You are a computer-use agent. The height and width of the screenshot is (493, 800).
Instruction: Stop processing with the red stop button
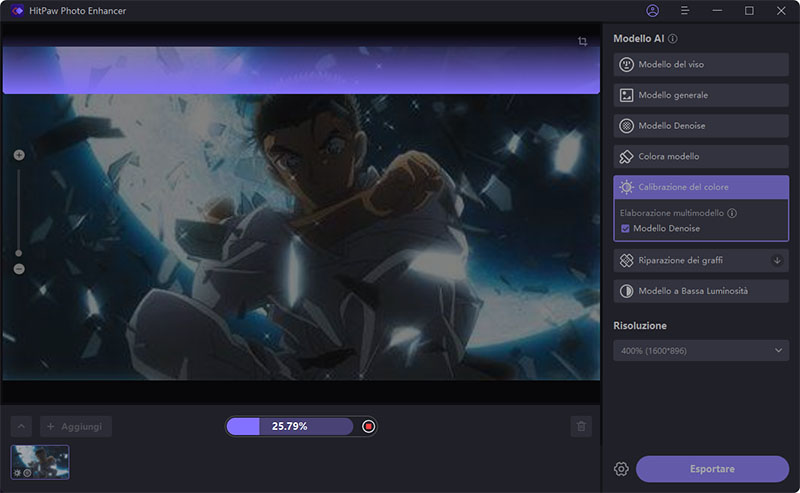368,427
